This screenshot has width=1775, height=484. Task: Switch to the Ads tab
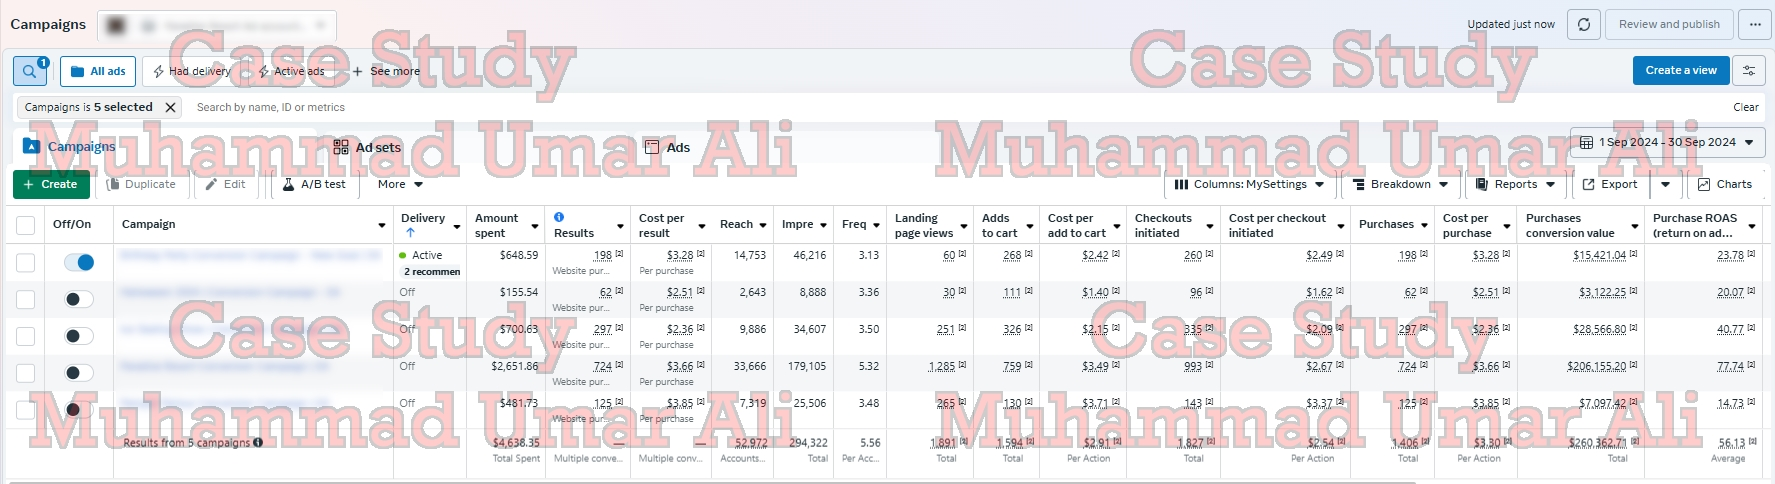coord(667,147)
